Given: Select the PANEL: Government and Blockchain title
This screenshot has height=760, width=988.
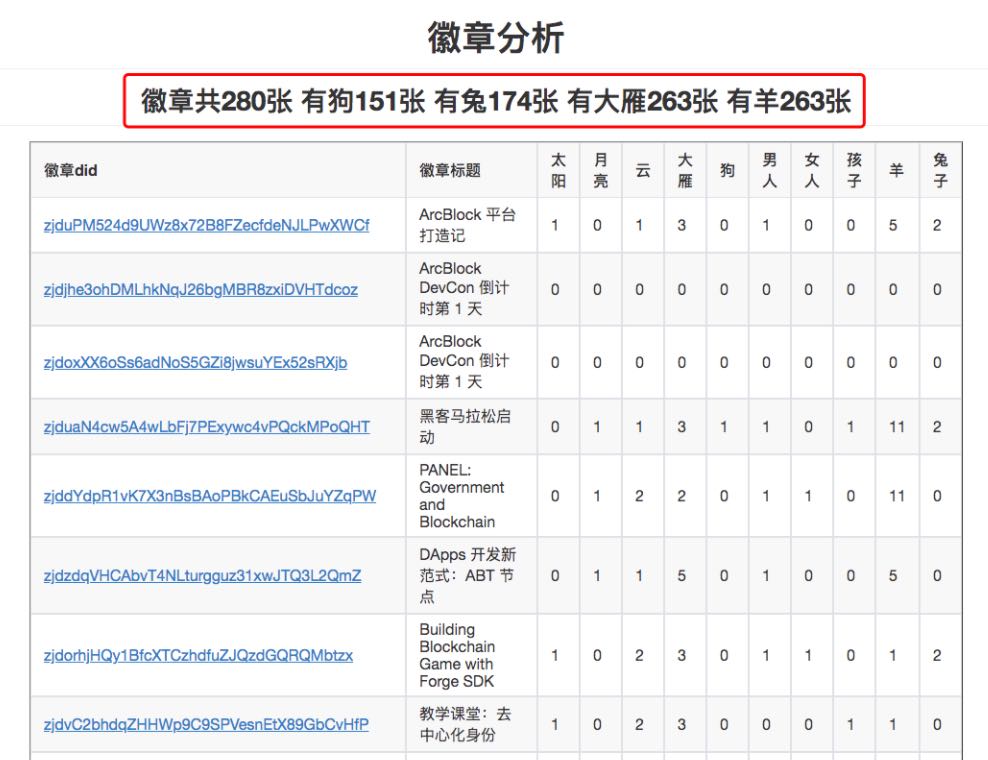Looking at the screenshot, I should 461,496.
